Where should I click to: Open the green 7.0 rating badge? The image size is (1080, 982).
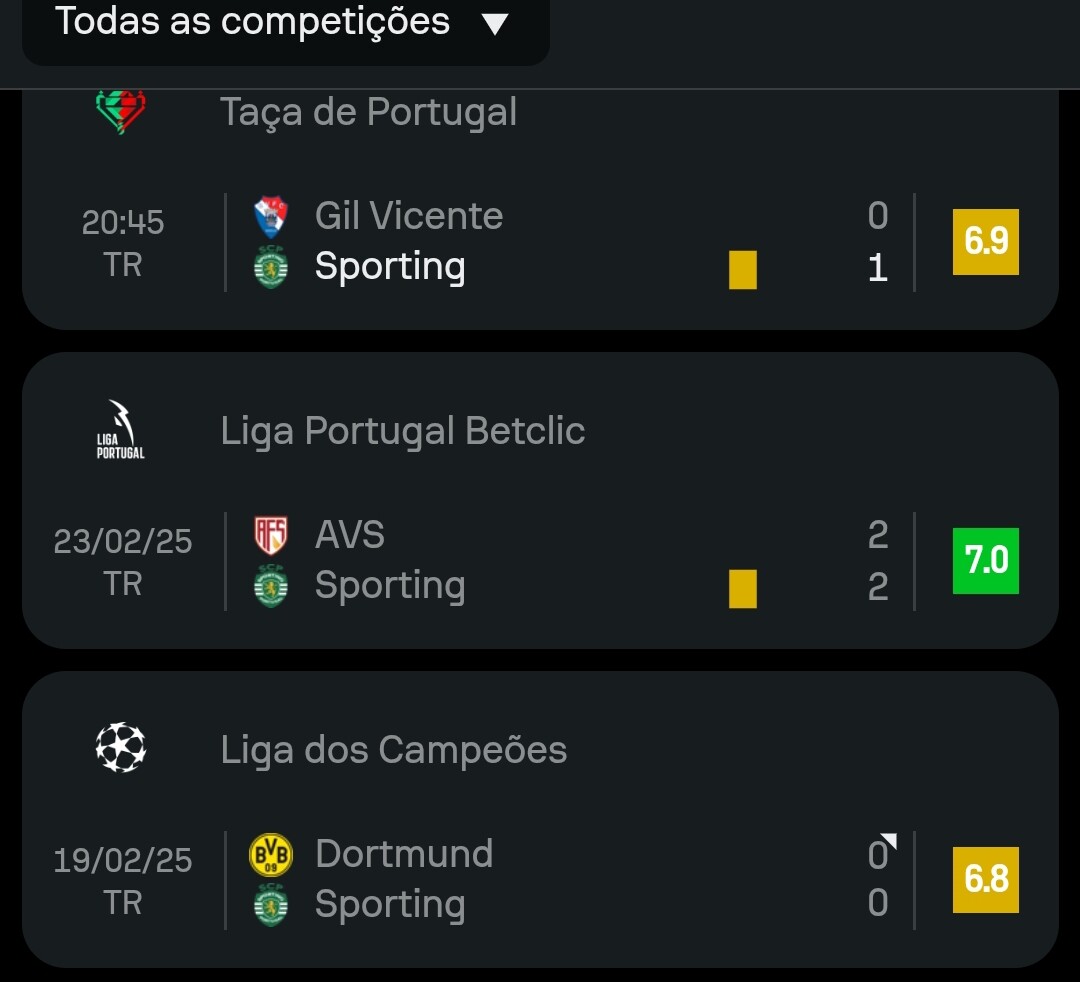985,561
